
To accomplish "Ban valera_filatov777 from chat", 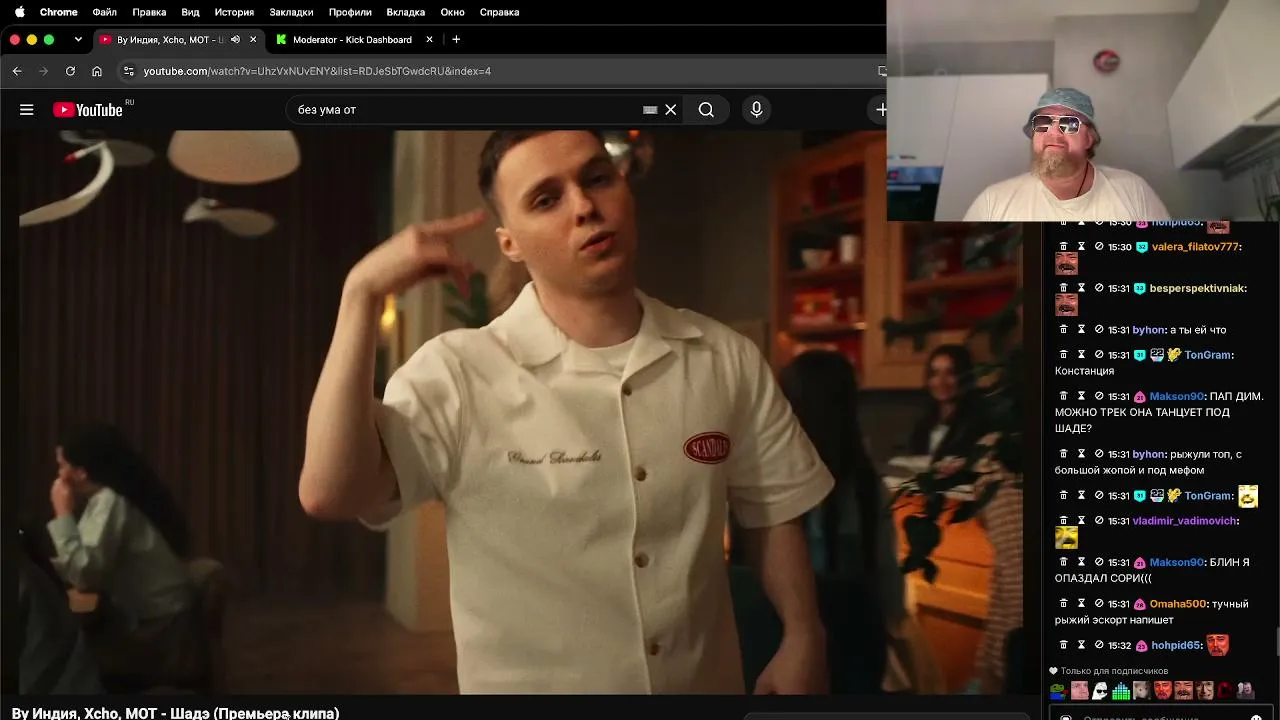I will click(1099, 247).
